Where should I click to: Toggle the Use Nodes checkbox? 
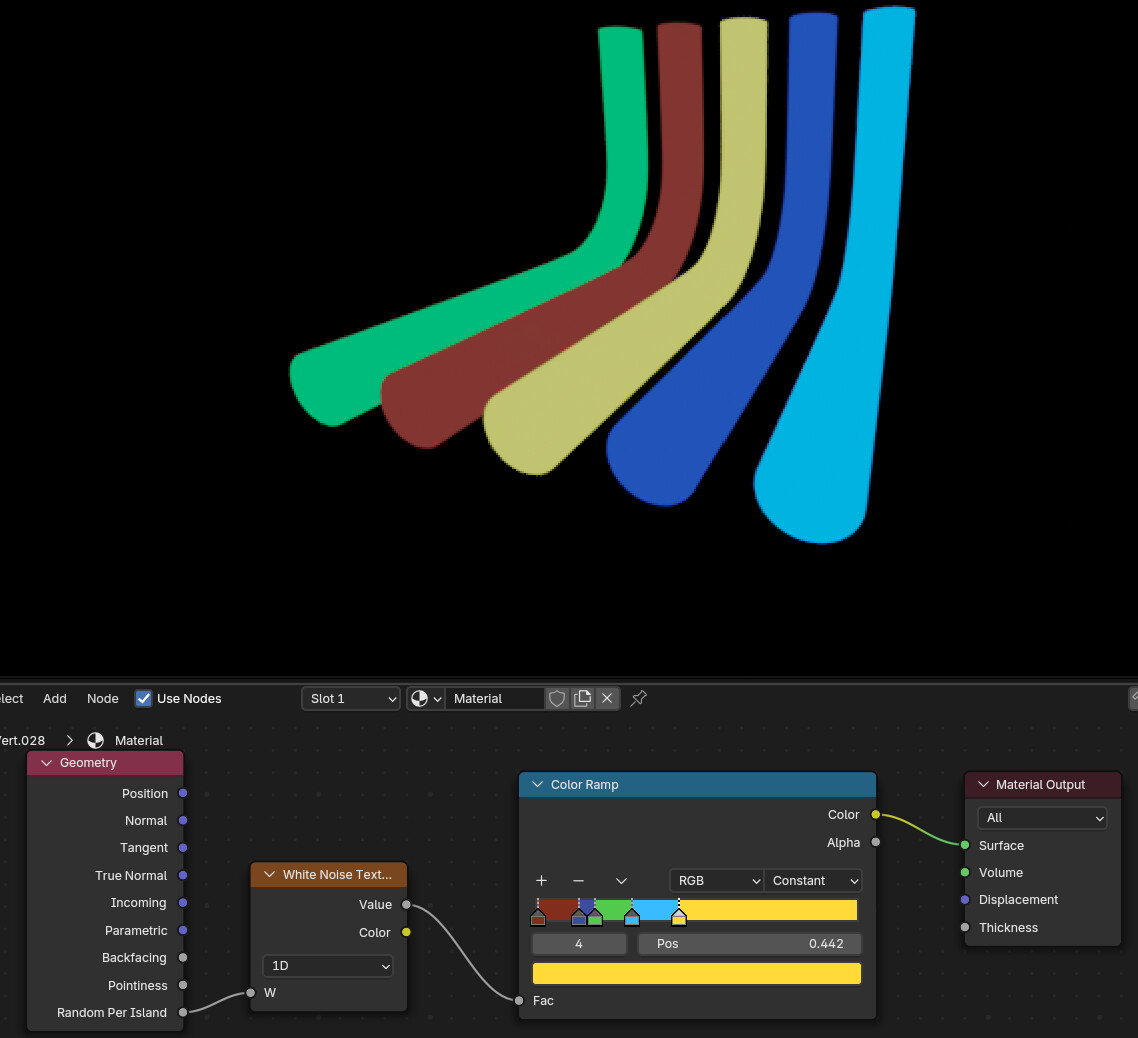coord(144,698)
